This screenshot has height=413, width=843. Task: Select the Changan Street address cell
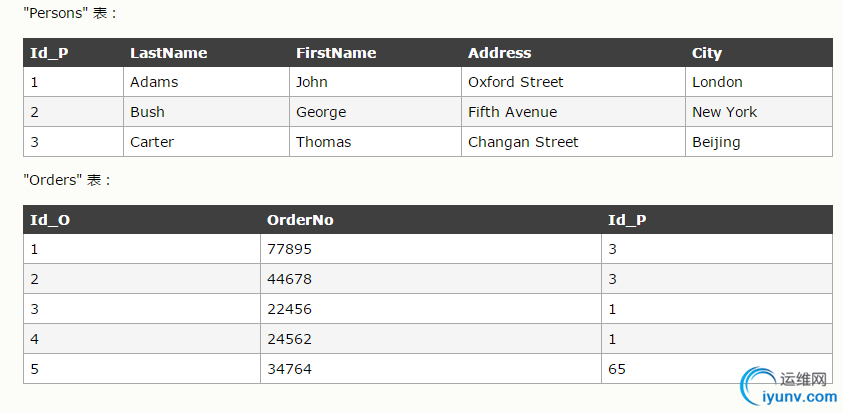click(x=523, y=142)
